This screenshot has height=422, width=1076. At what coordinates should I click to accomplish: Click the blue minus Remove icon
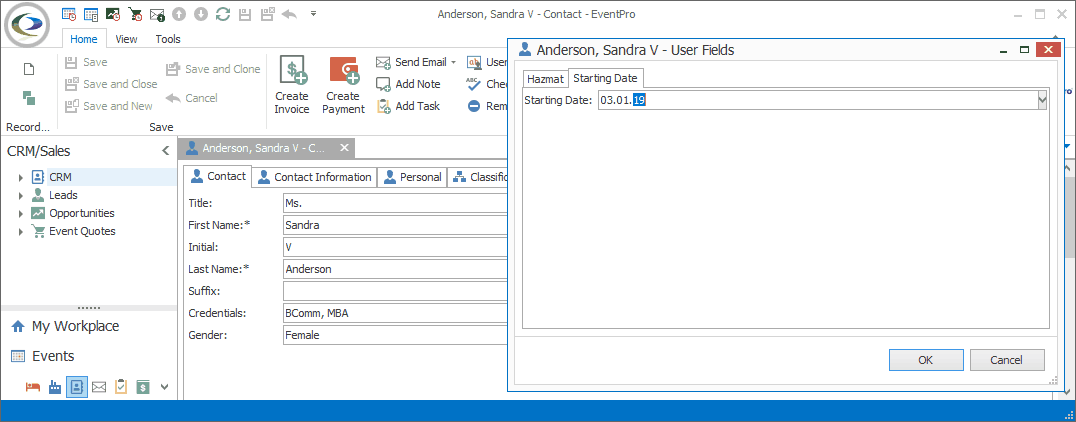473,106
